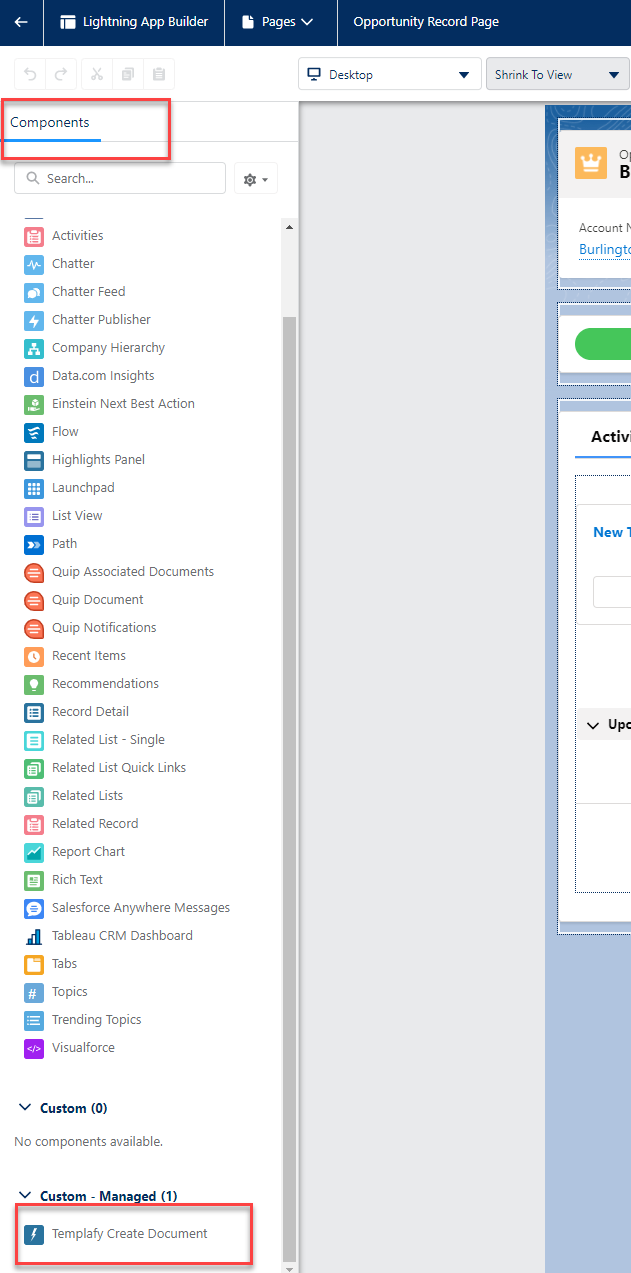Select the Company Hierarchy icon
Image resolution: width=631 pixels, height=1273 pixels.
pyautogui.click(x=34, y=348)
